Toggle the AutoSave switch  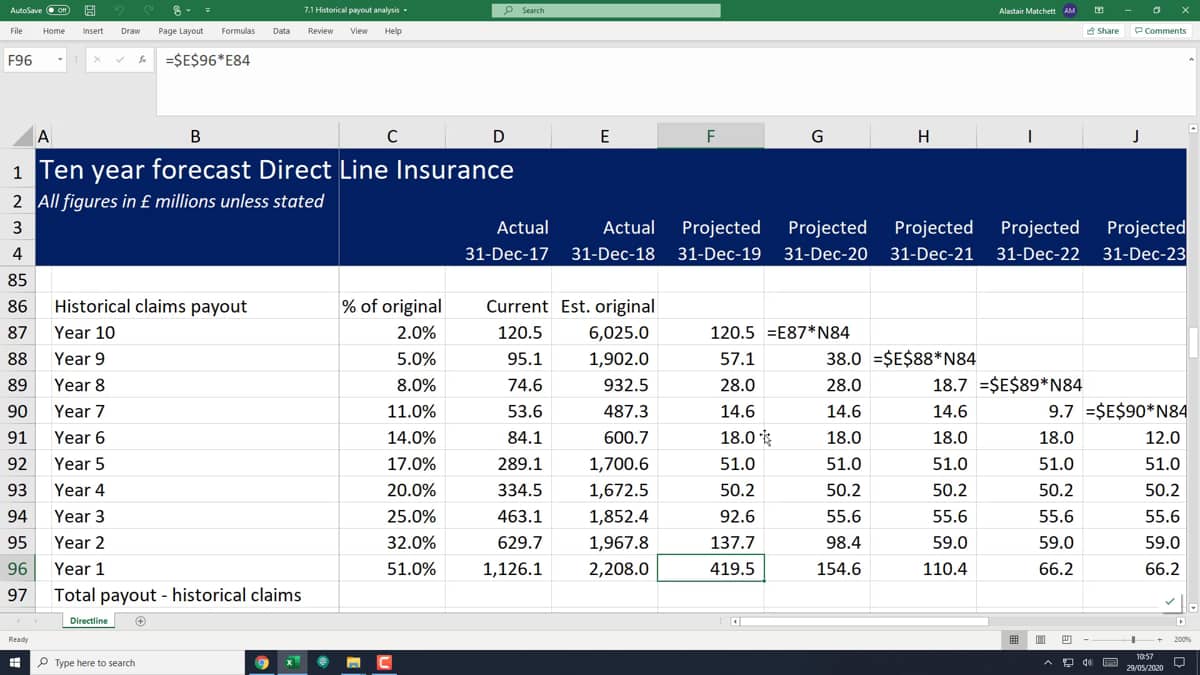pos(56,10)
